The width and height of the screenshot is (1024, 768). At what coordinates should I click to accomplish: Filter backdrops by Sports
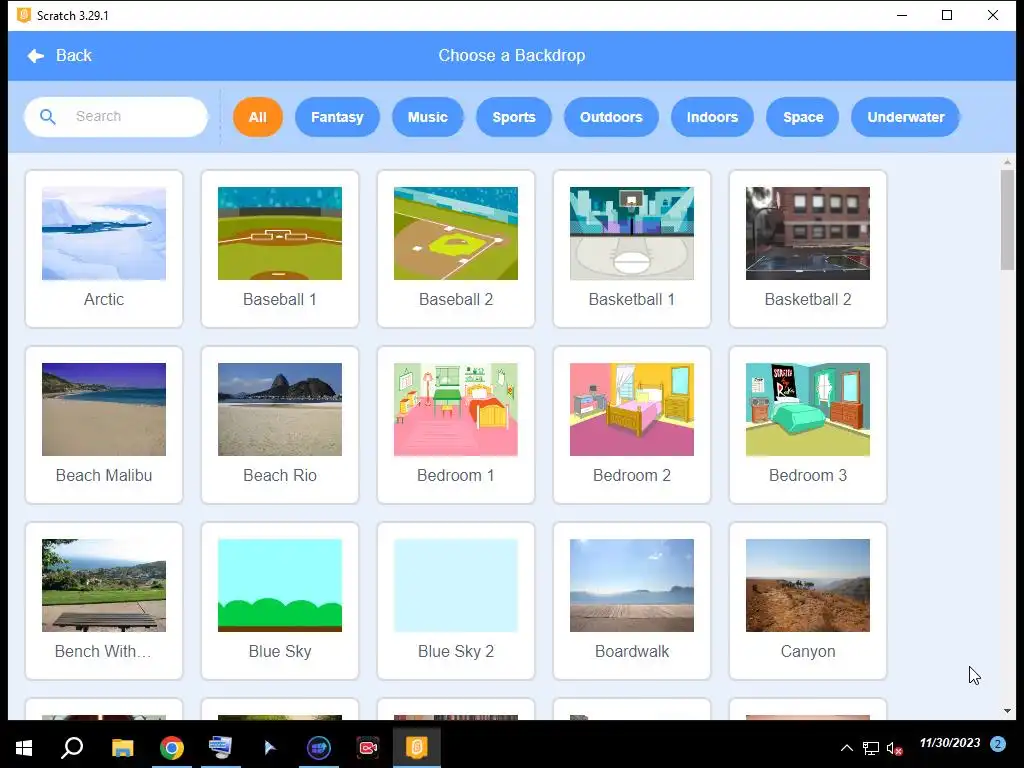[513, 117]
